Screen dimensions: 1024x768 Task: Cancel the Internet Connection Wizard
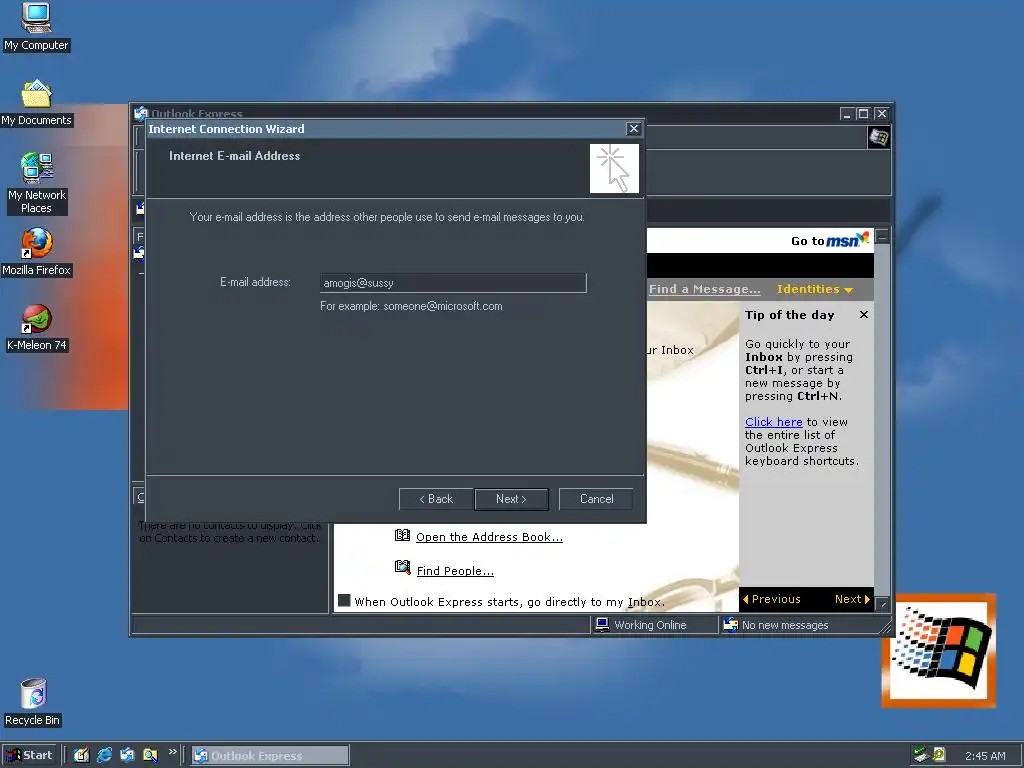(x=596, y=499)
